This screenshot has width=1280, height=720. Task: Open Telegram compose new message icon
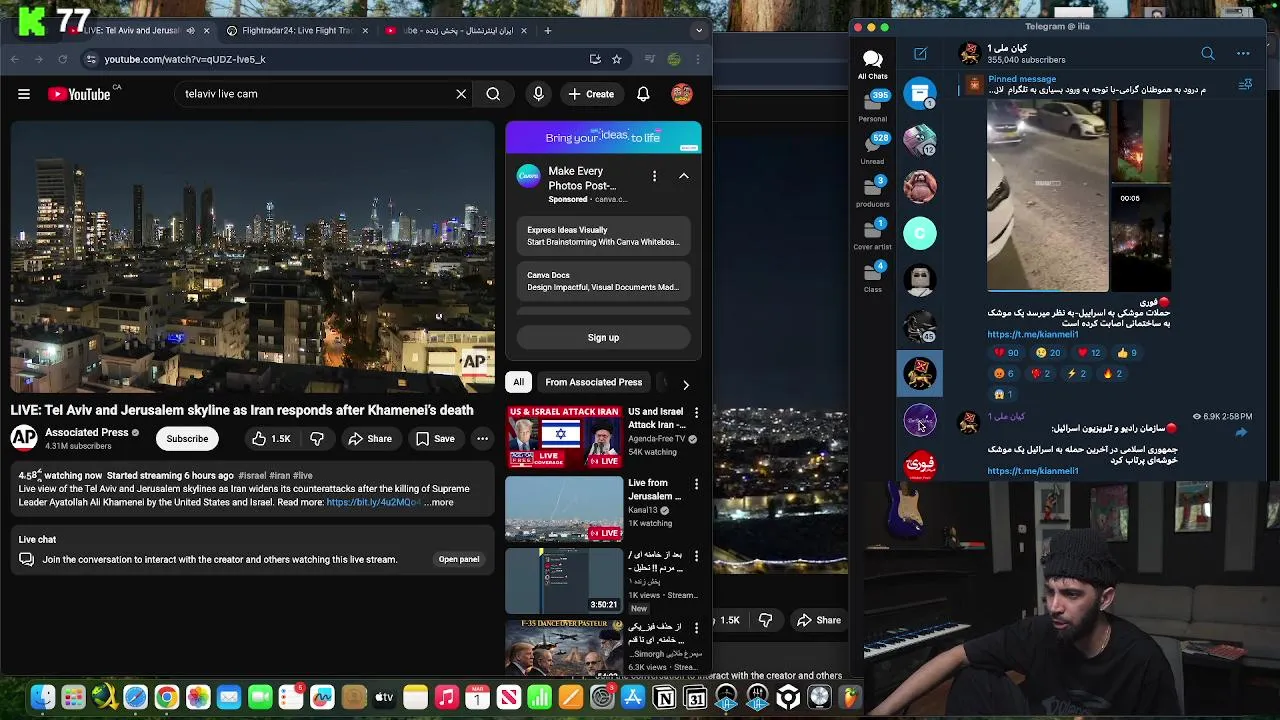point(920,53)
